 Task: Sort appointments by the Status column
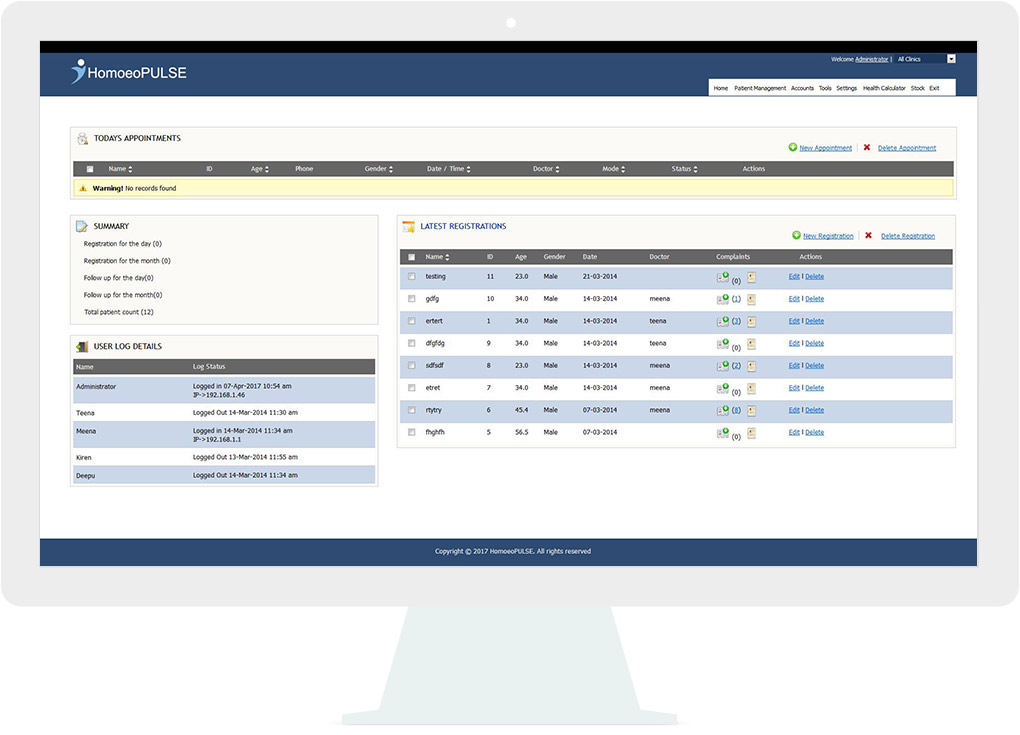pyautogui.click(x=685, y=169)
